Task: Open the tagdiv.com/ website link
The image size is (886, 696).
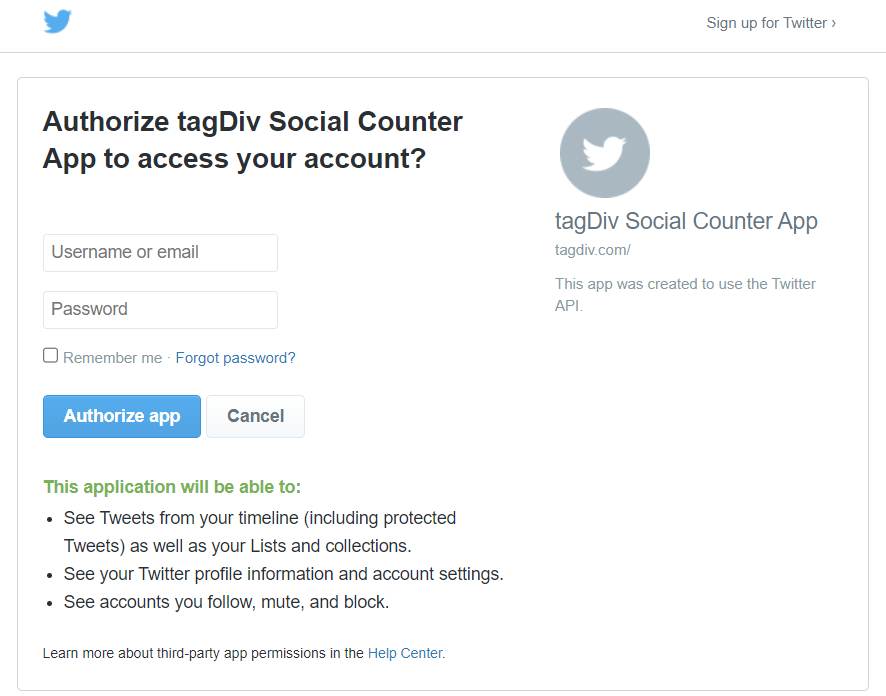Action: pos(593,250)
